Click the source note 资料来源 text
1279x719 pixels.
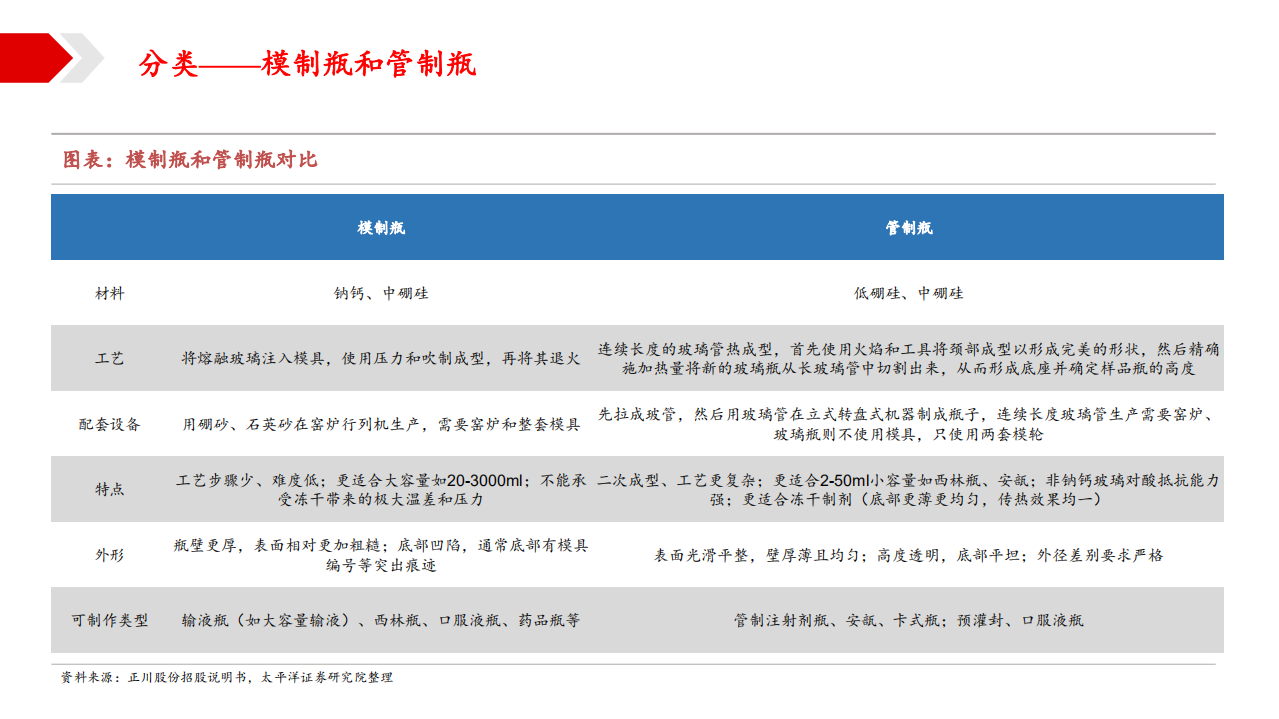(225, 677)
